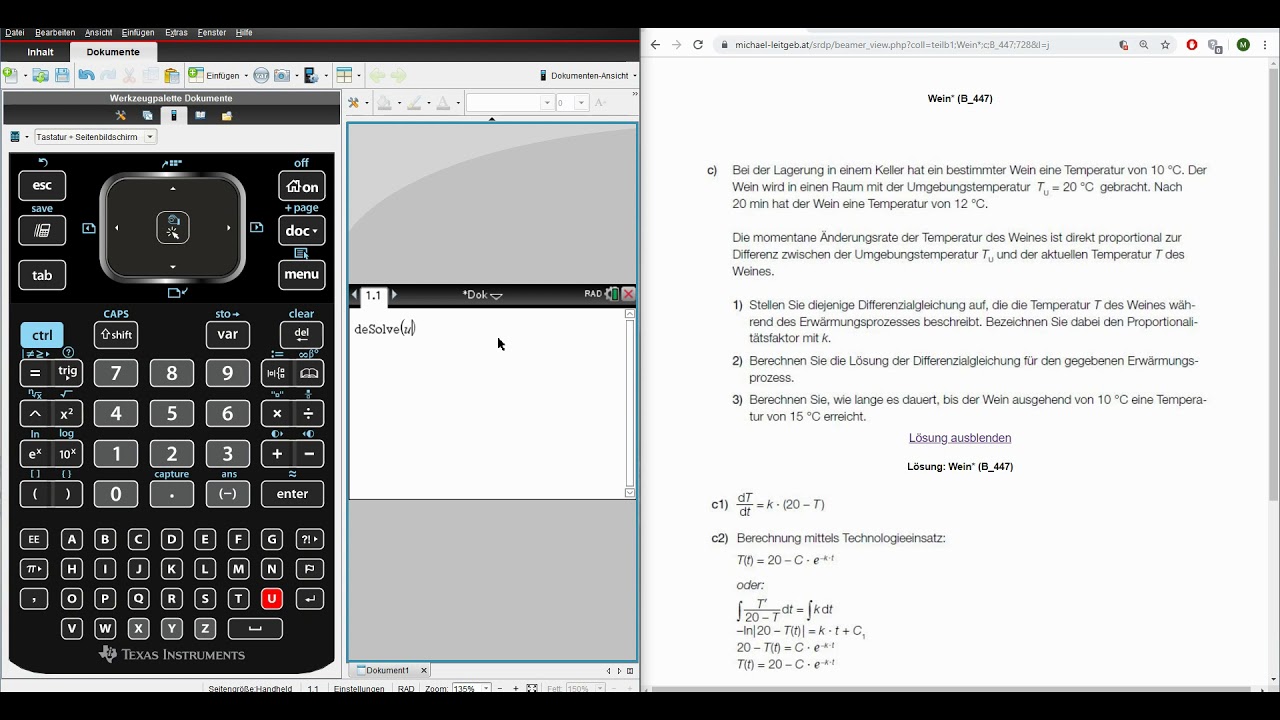Click the calculator tab key

click(42, 275)
